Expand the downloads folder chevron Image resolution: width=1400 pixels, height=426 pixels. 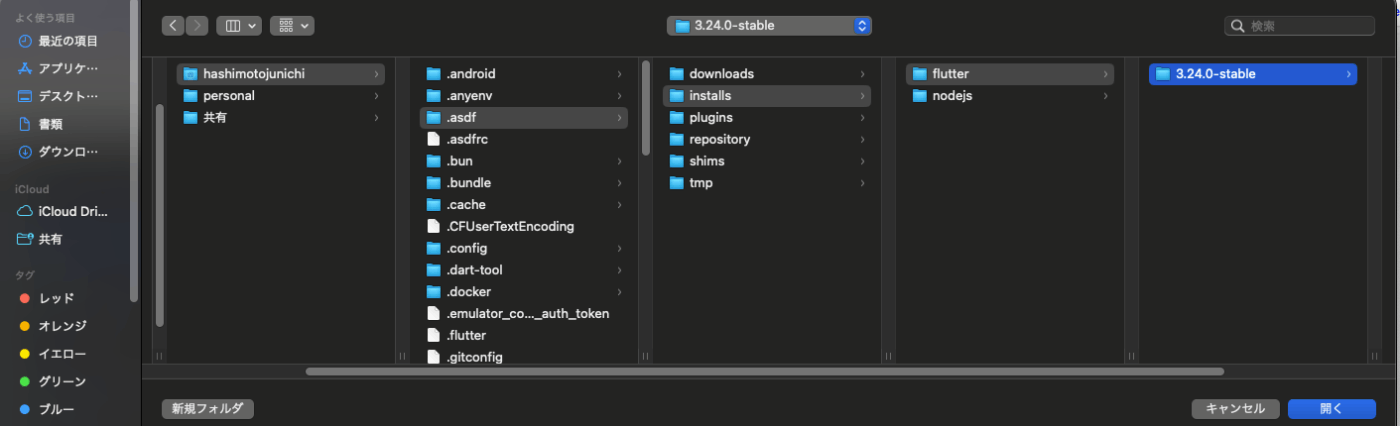862,74
